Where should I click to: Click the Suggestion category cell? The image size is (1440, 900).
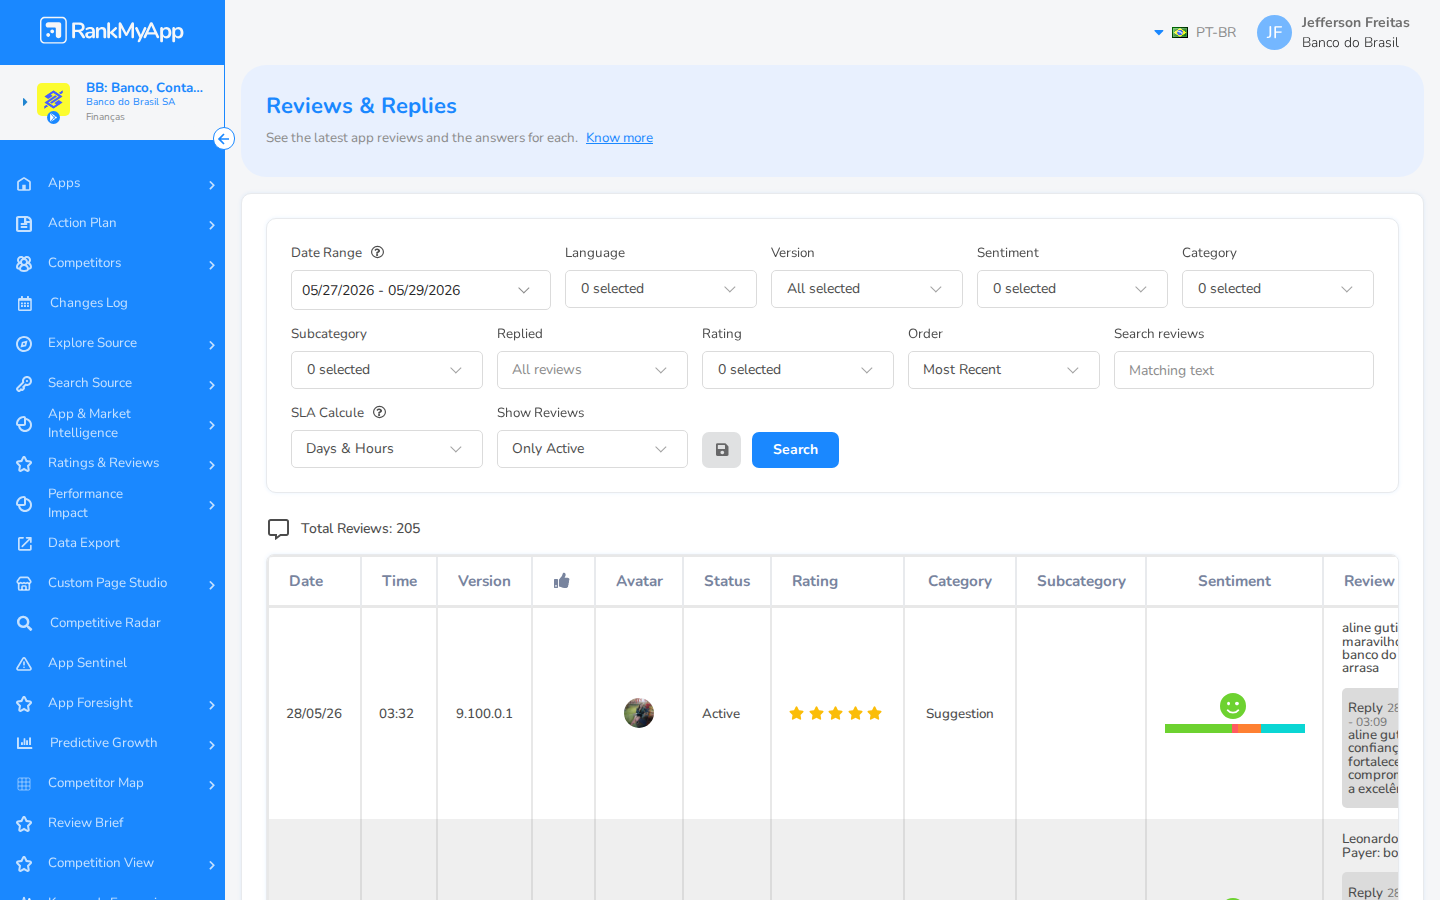tap(959, 714)
